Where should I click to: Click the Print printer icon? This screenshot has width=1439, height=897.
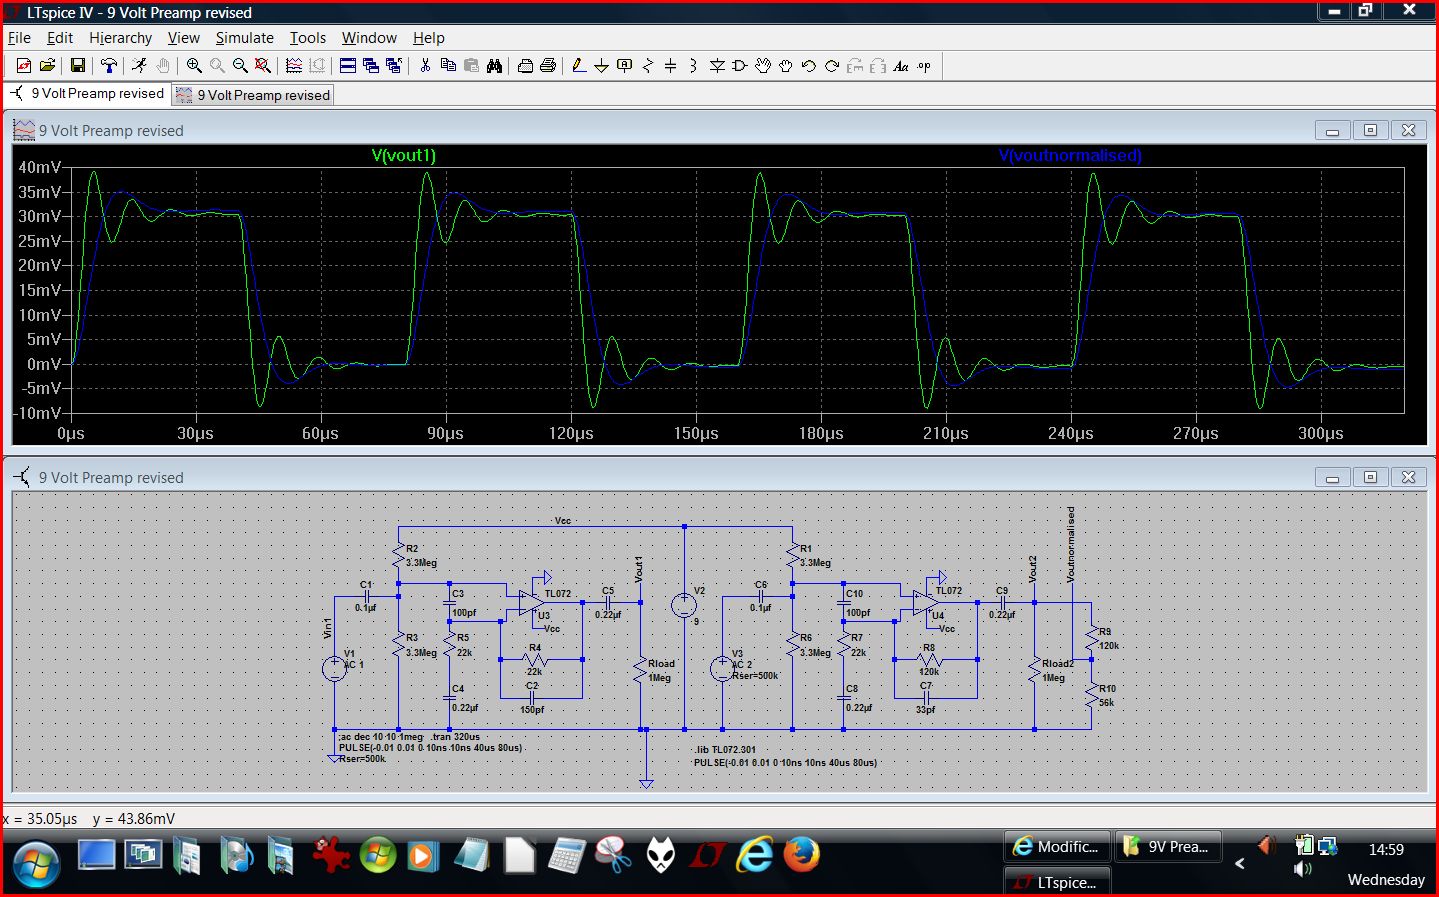525,66
